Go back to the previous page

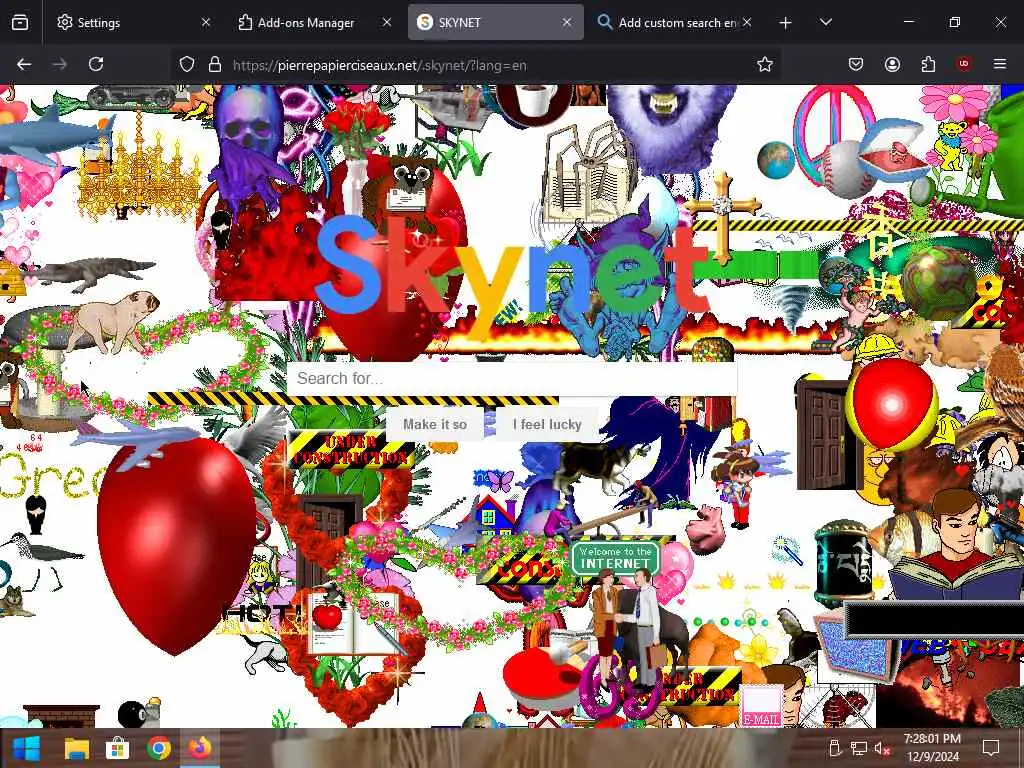click(x=24, y=64)
